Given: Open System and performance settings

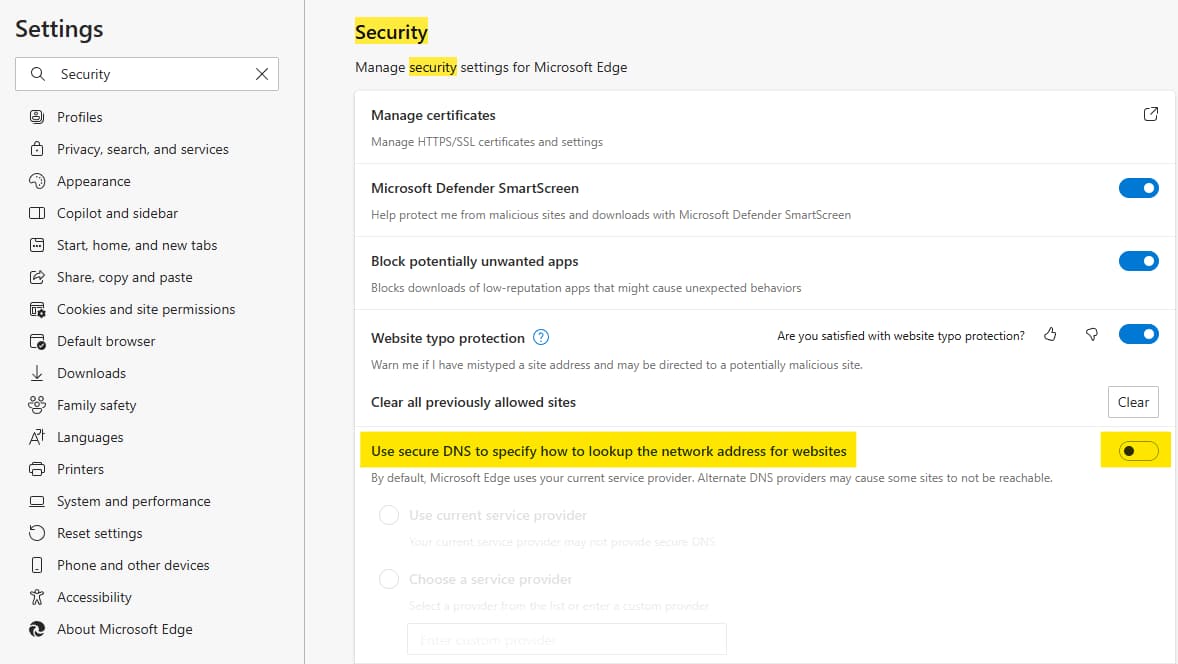Looking at the screenshot, I should coord(133,501).
